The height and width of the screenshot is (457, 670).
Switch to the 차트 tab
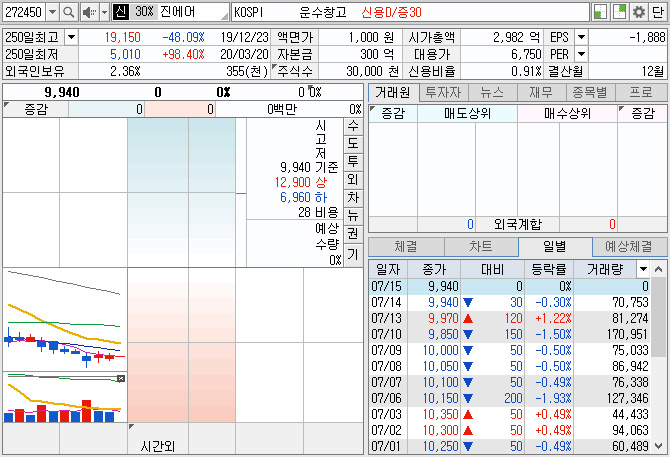click(481, 246)
